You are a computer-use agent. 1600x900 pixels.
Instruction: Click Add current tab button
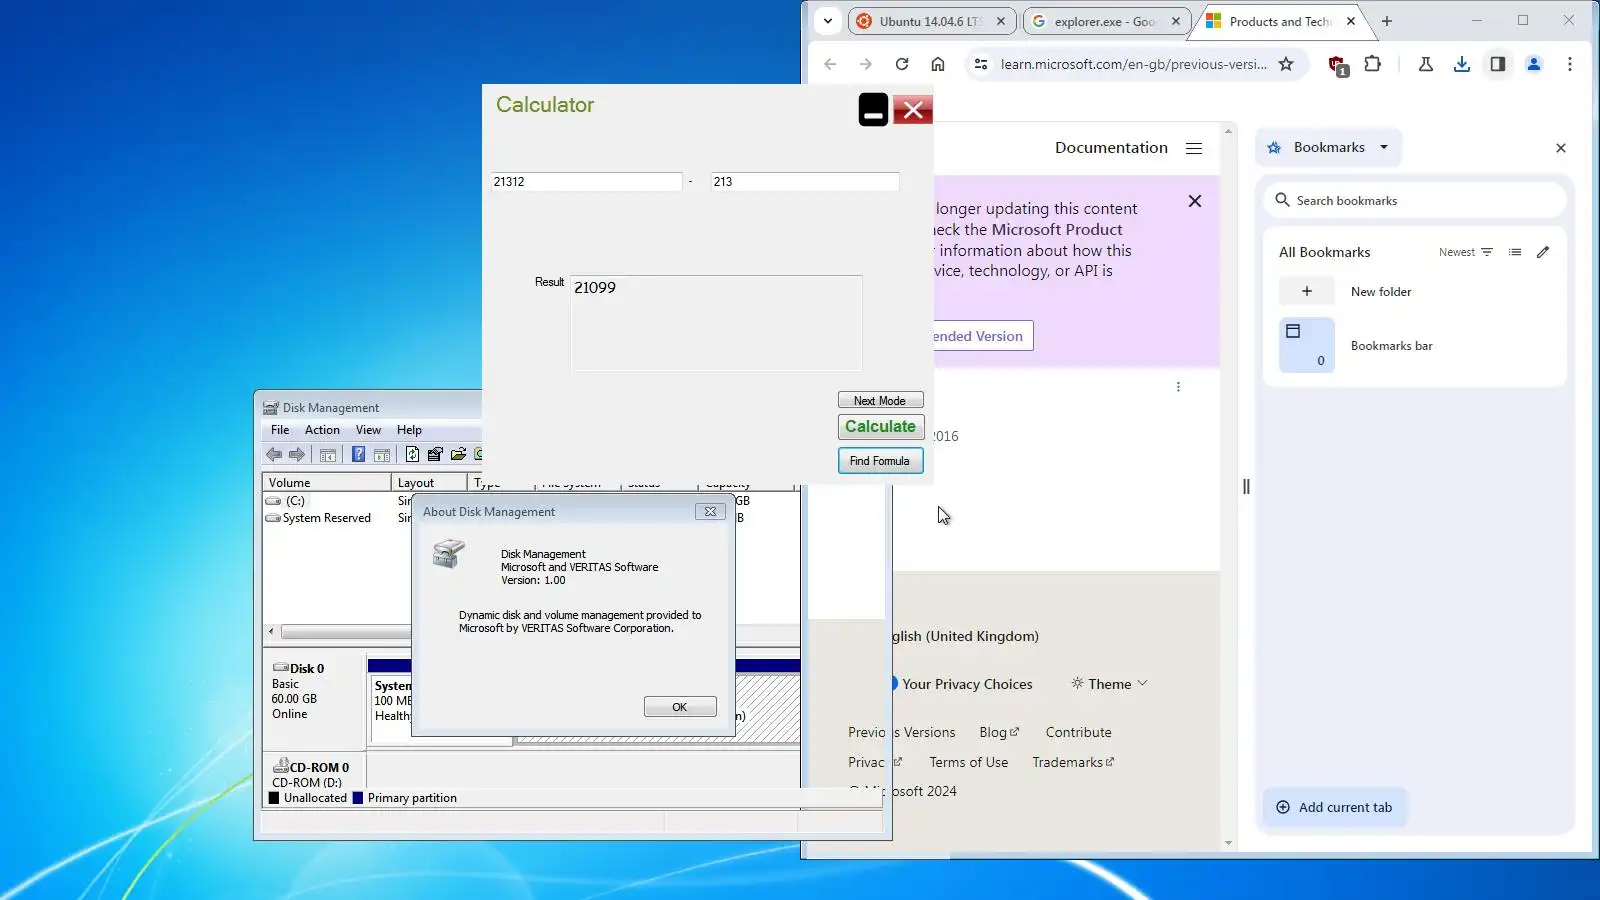[x=1335, y=807]
